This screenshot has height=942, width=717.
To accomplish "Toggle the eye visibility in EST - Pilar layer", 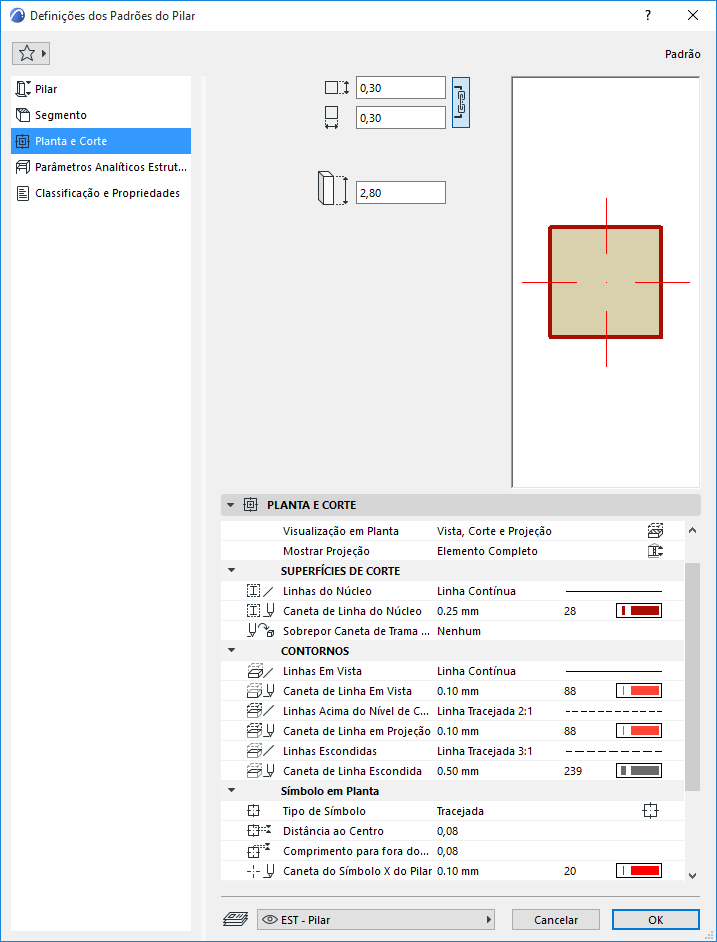I will [270, 920].
